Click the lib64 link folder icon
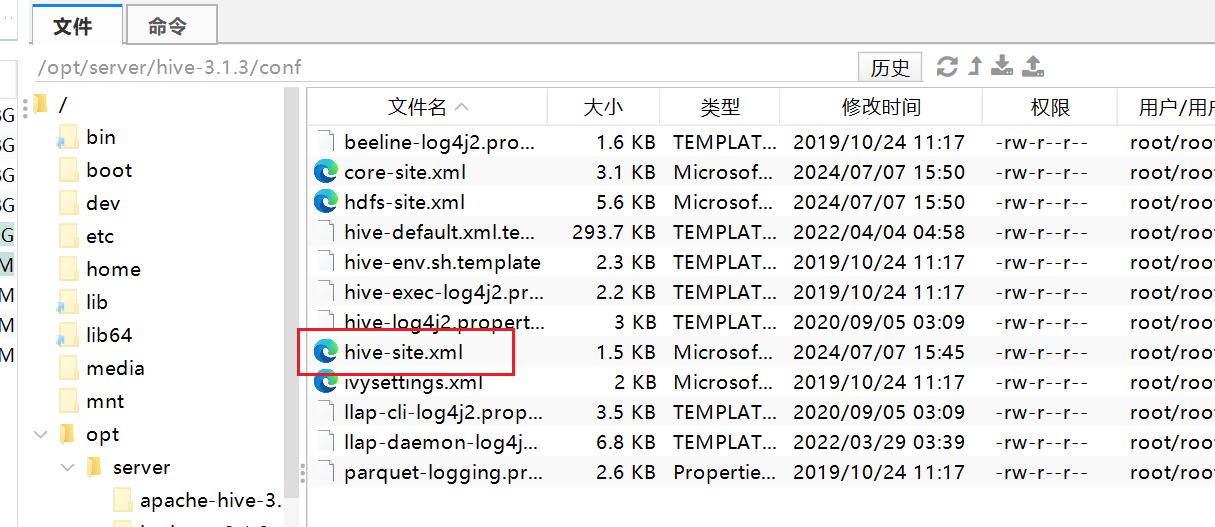 pyautogui.click(x=68, y=336)
